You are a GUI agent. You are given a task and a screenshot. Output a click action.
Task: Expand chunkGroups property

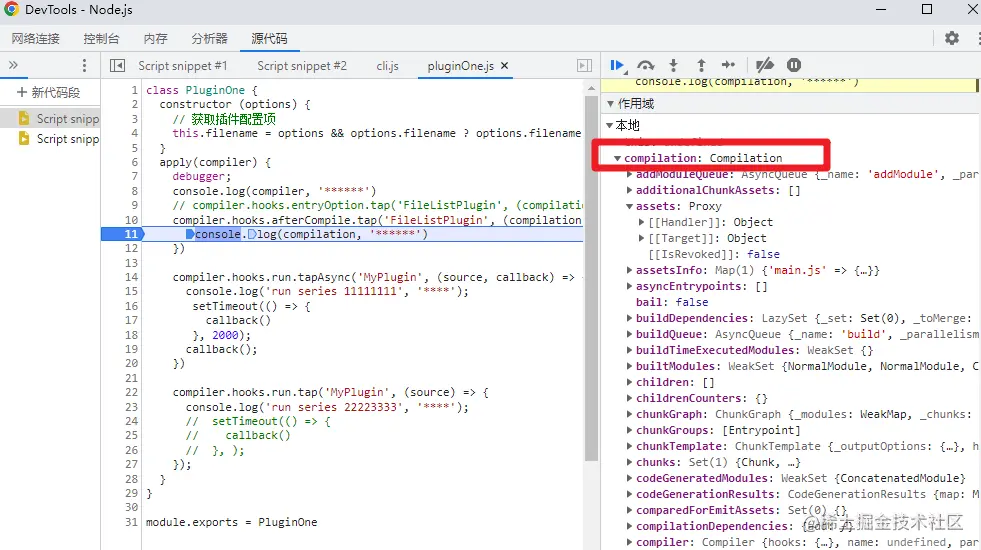(629, 430)
